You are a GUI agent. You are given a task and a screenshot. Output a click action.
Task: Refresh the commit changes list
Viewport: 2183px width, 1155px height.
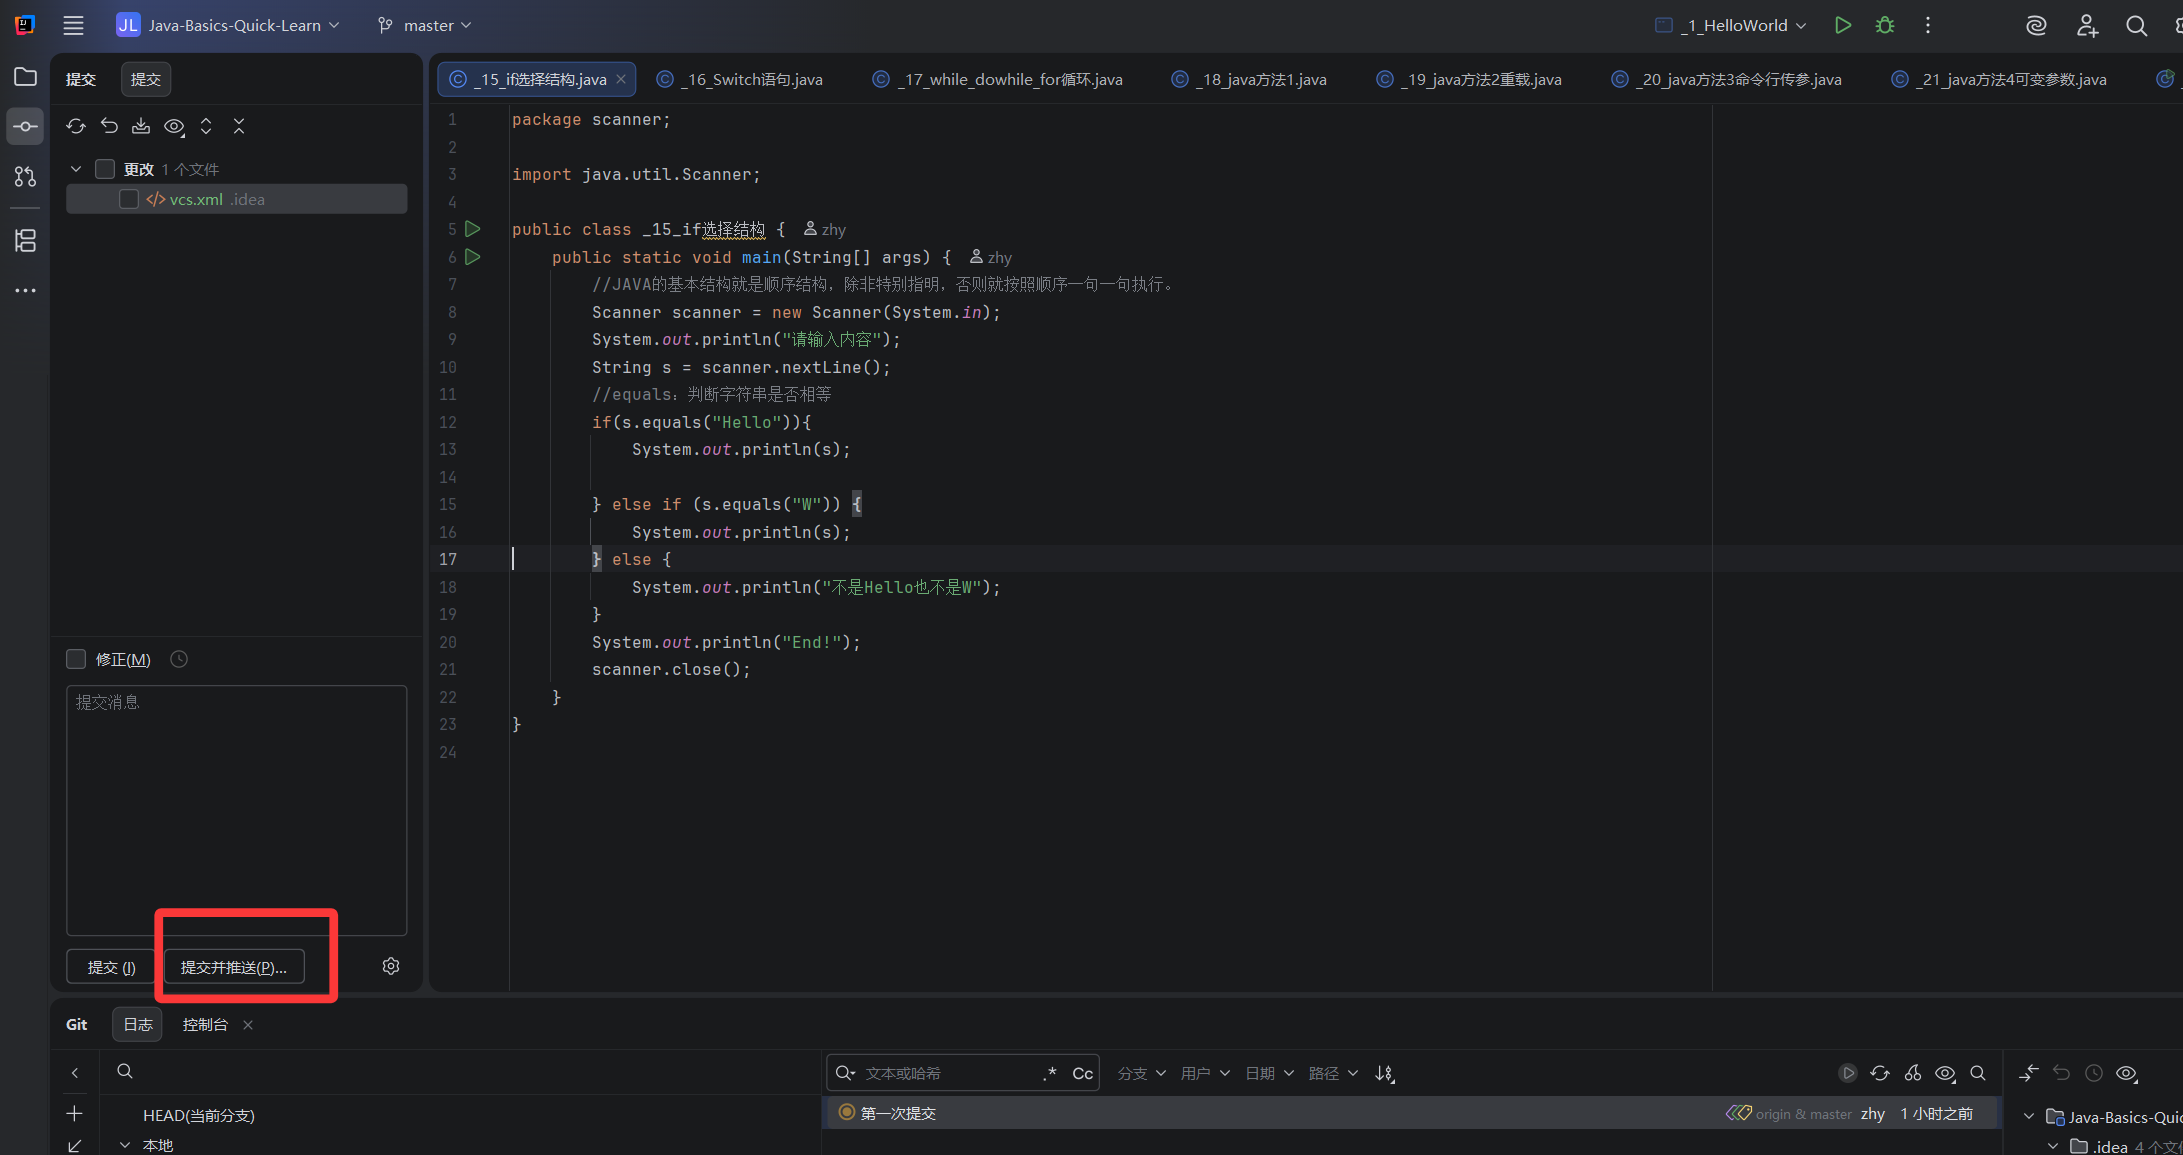(x=76, y=126)
